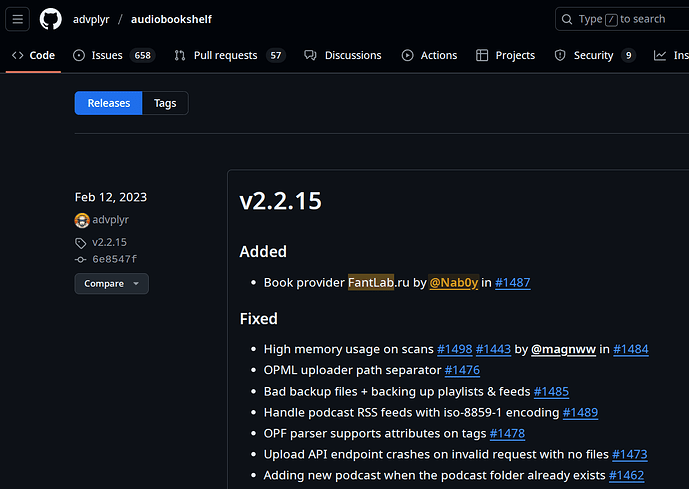
Task: Open the audiobookshelf repository link
Action: coord(171,19)
